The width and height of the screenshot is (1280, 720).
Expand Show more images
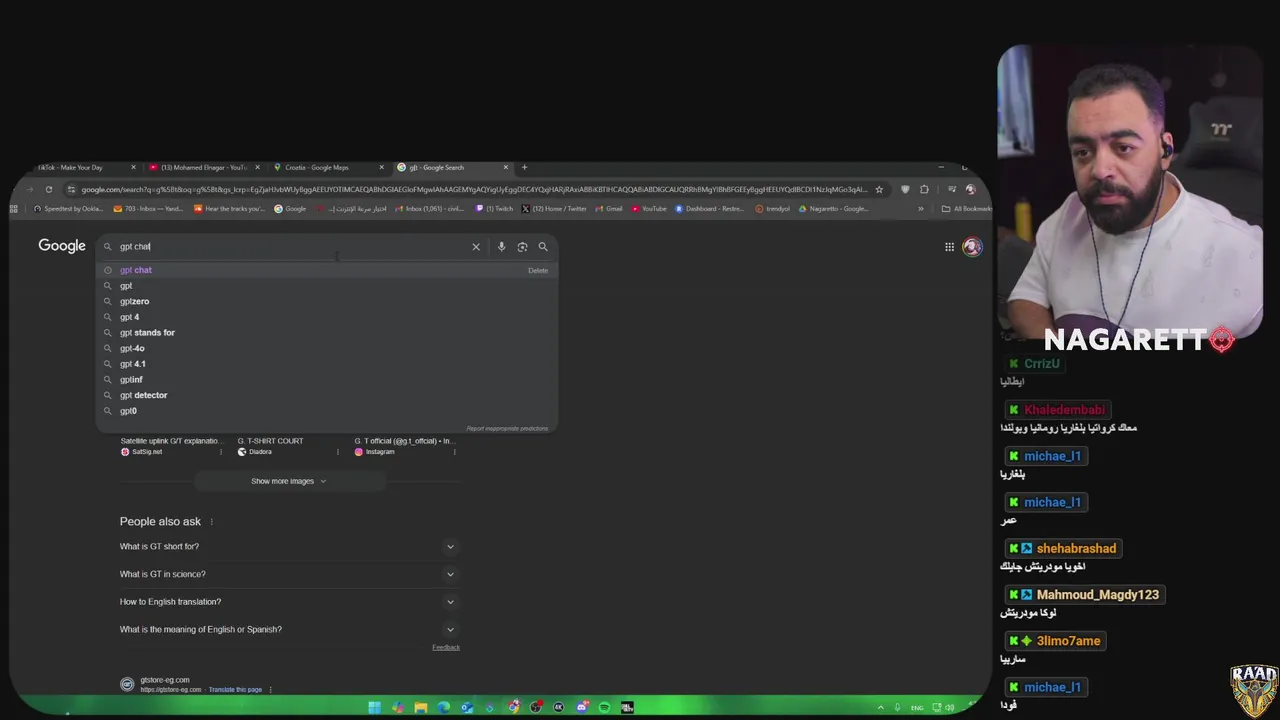(x=289, y=481)
